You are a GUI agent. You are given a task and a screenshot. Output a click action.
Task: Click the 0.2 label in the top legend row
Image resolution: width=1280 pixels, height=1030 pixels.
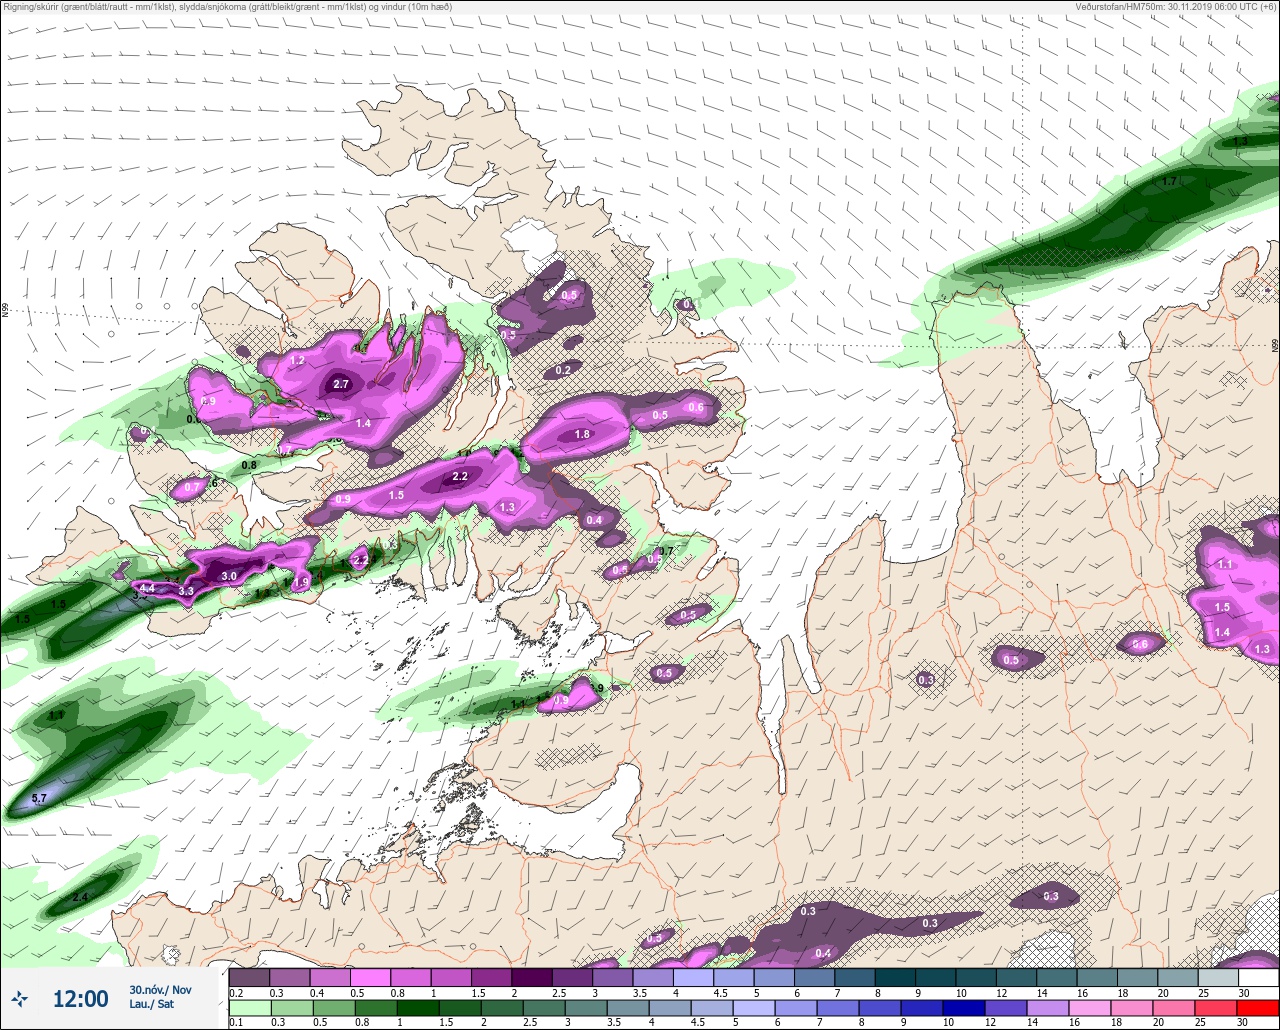[x=236, y=991]
